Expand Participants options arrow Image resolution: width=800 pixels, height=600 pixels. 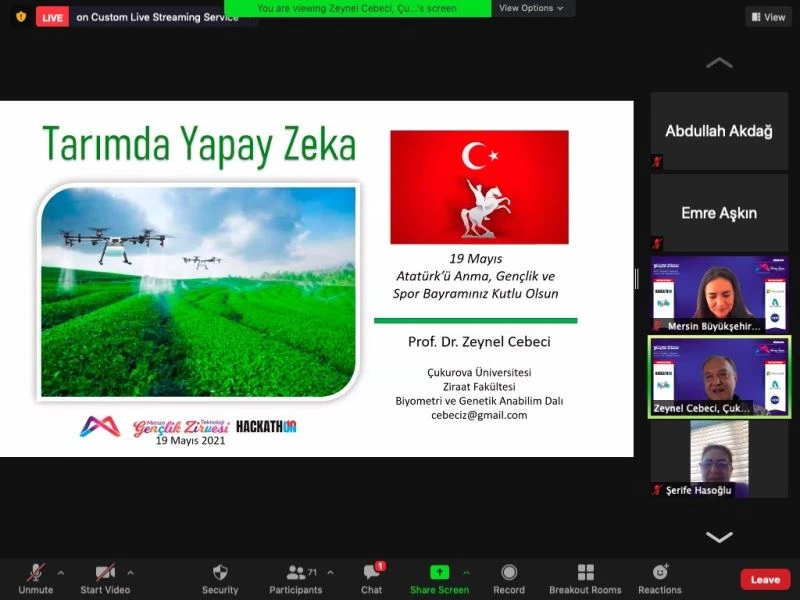pyautogui.click(x=330, y=573)
